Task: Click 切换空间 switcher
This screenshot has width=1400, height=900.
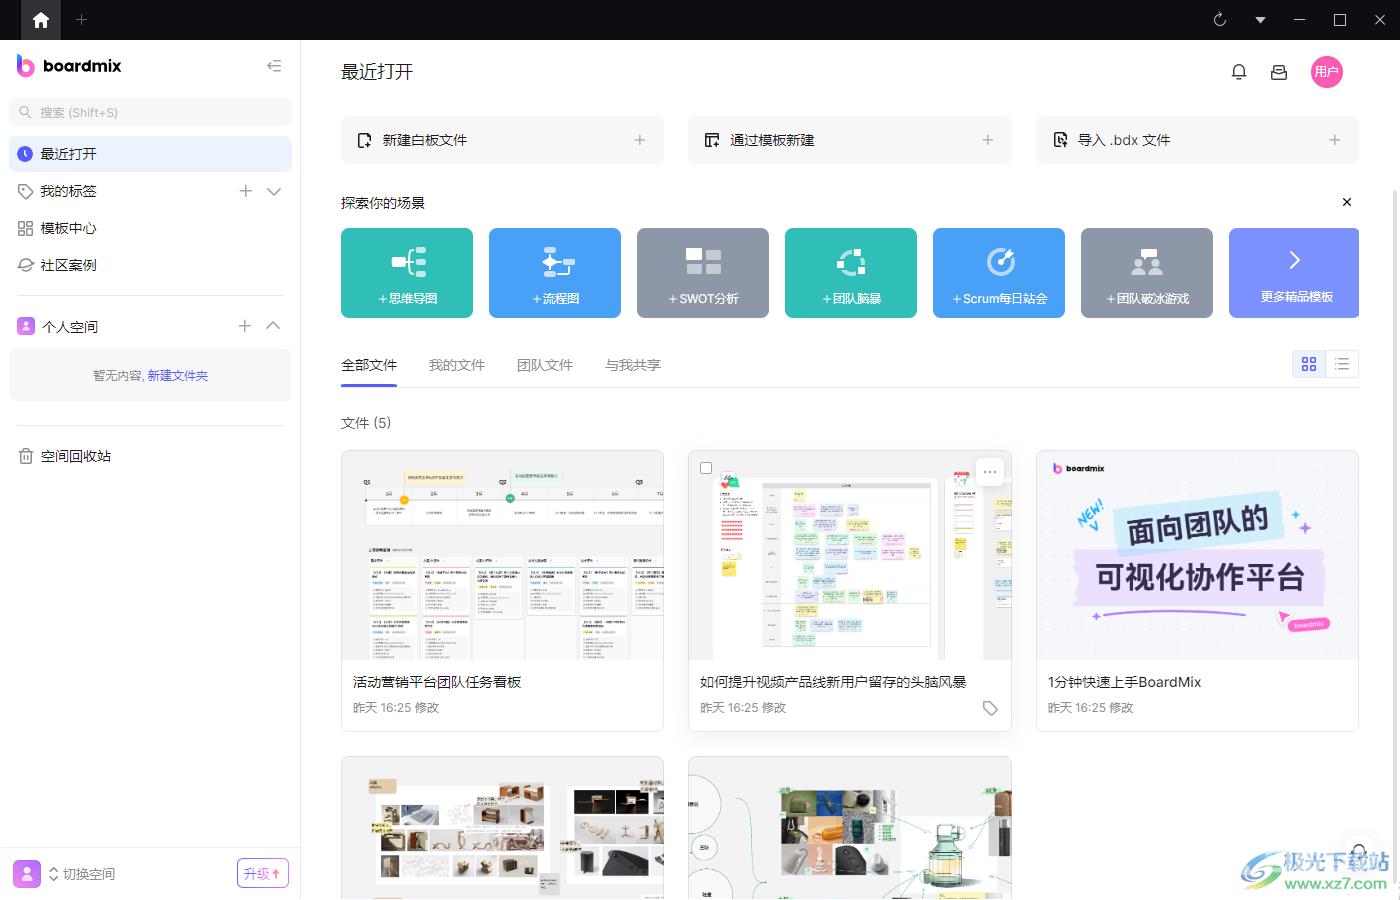Action: 82,874
